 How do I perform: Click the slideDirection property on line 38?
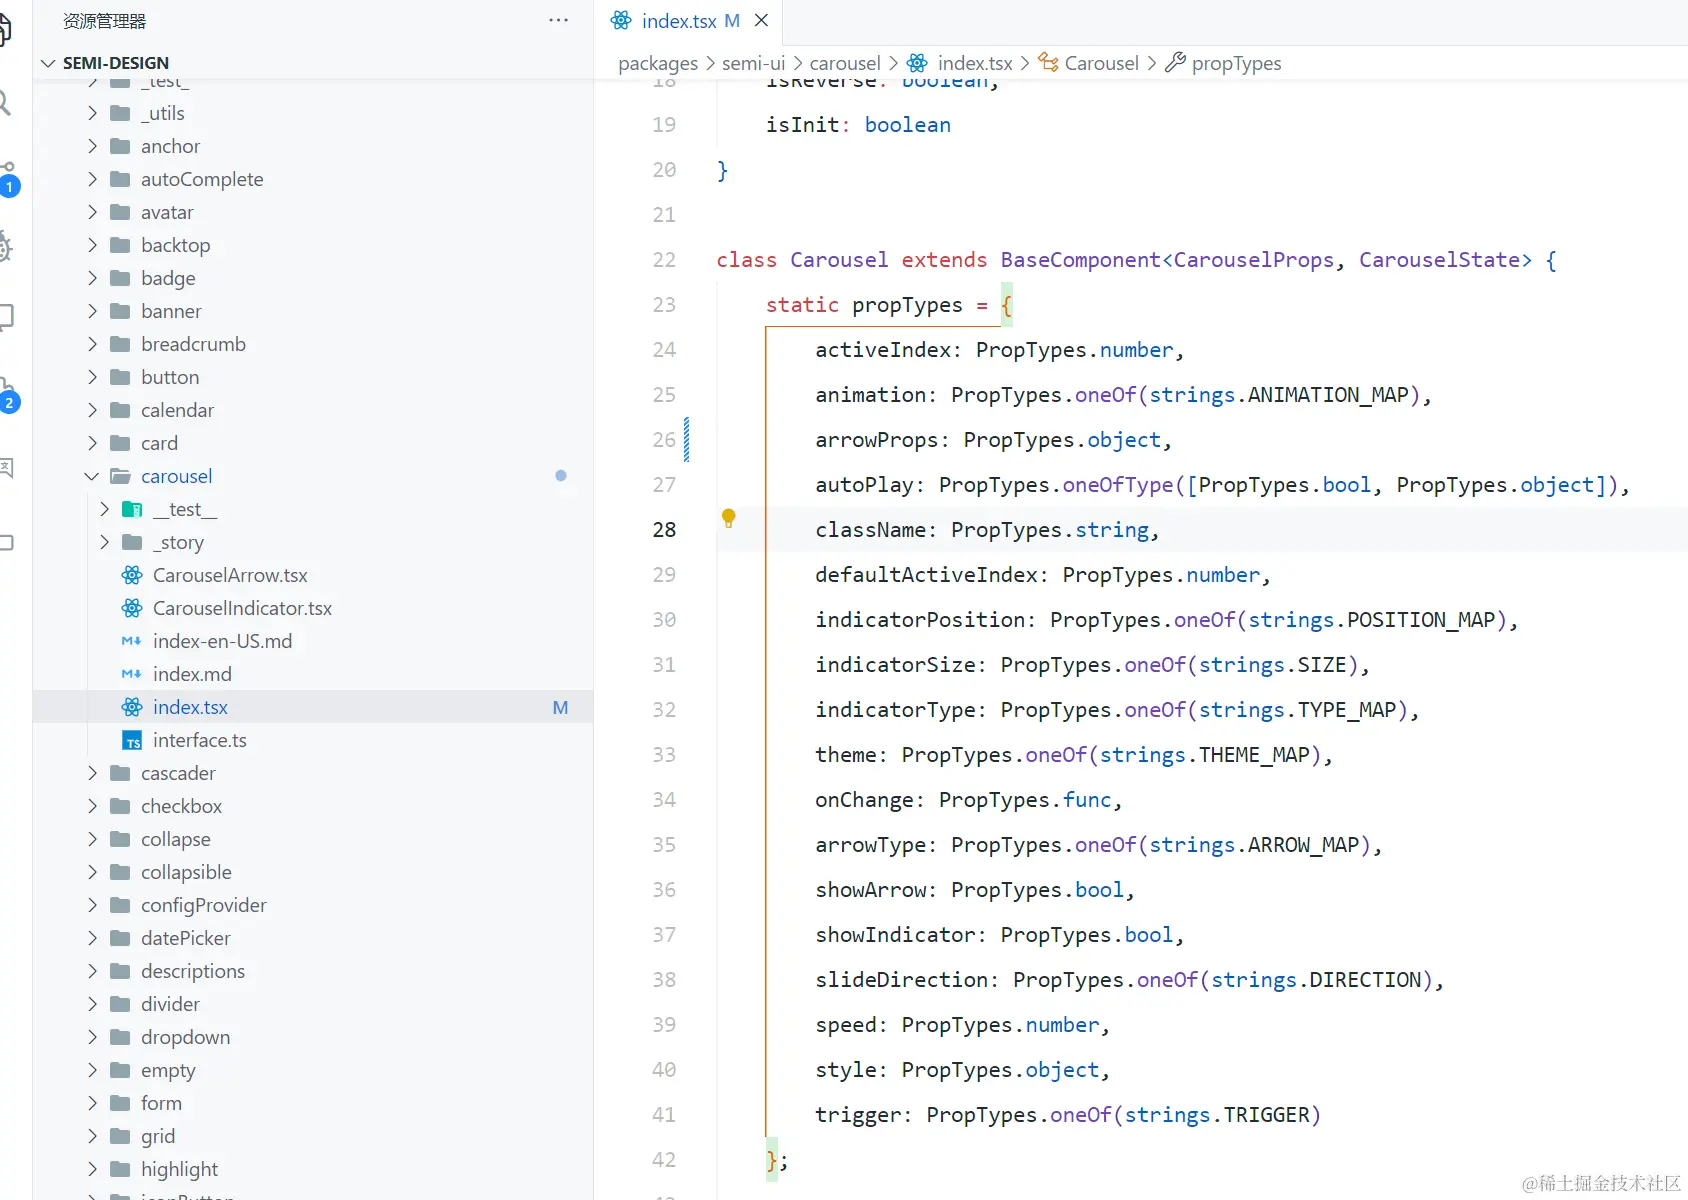coord(902,980)
